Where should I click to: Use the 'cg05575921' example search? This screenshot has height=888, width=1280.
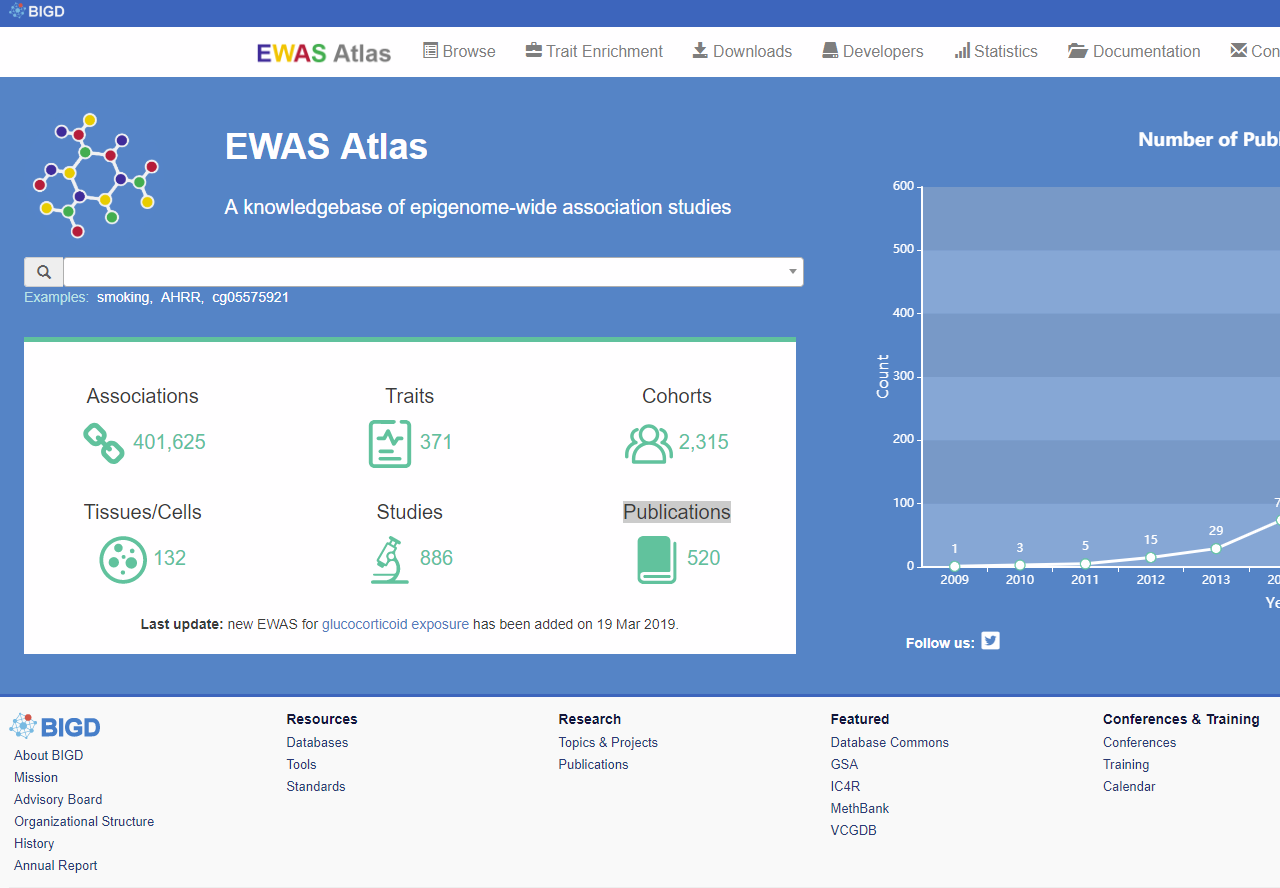(251, 297)
